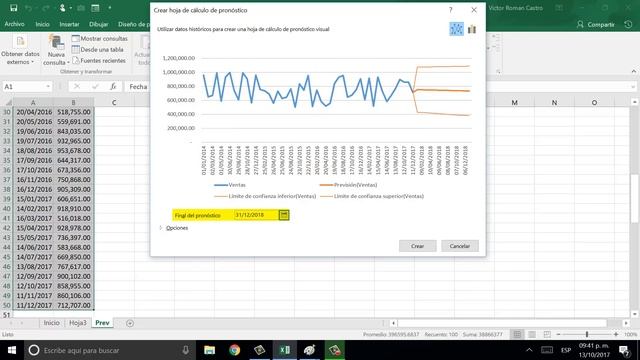
Task: Open the Obtener datos externos dropdown
Action: tap(32, 62)
